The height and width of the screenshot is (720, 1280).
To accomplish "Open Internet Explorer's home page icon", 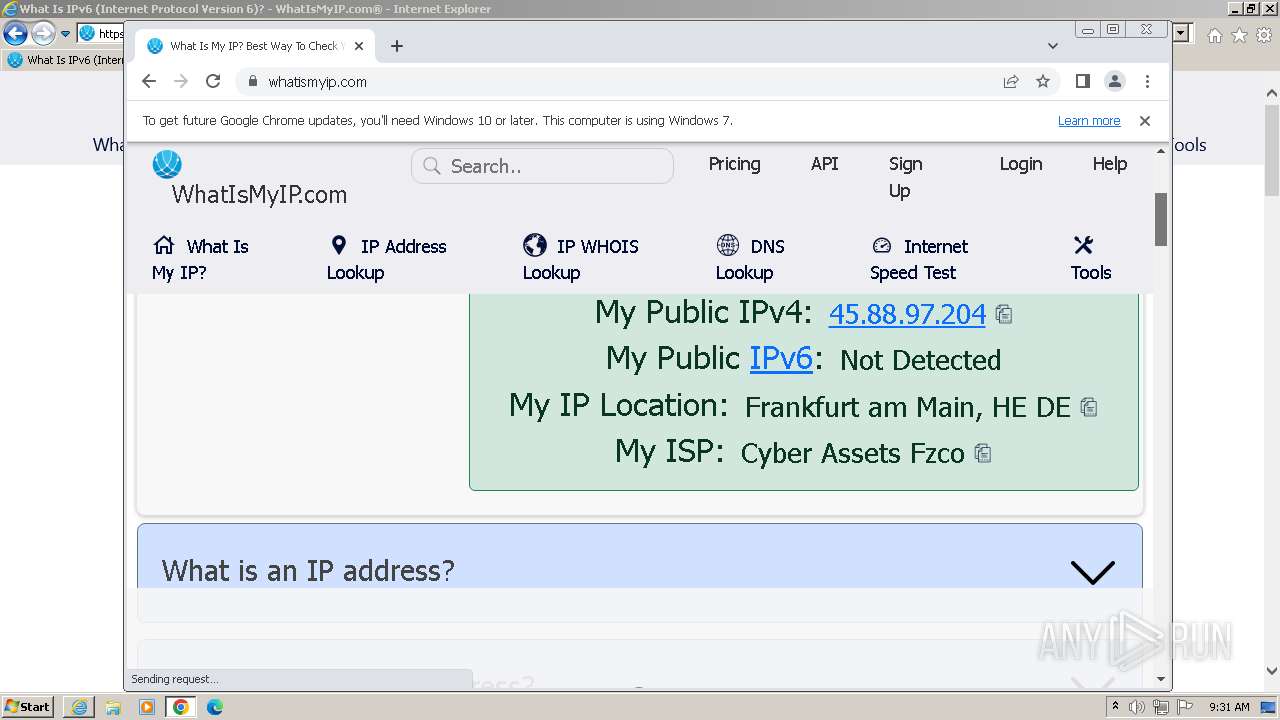I will (1214, 35).
